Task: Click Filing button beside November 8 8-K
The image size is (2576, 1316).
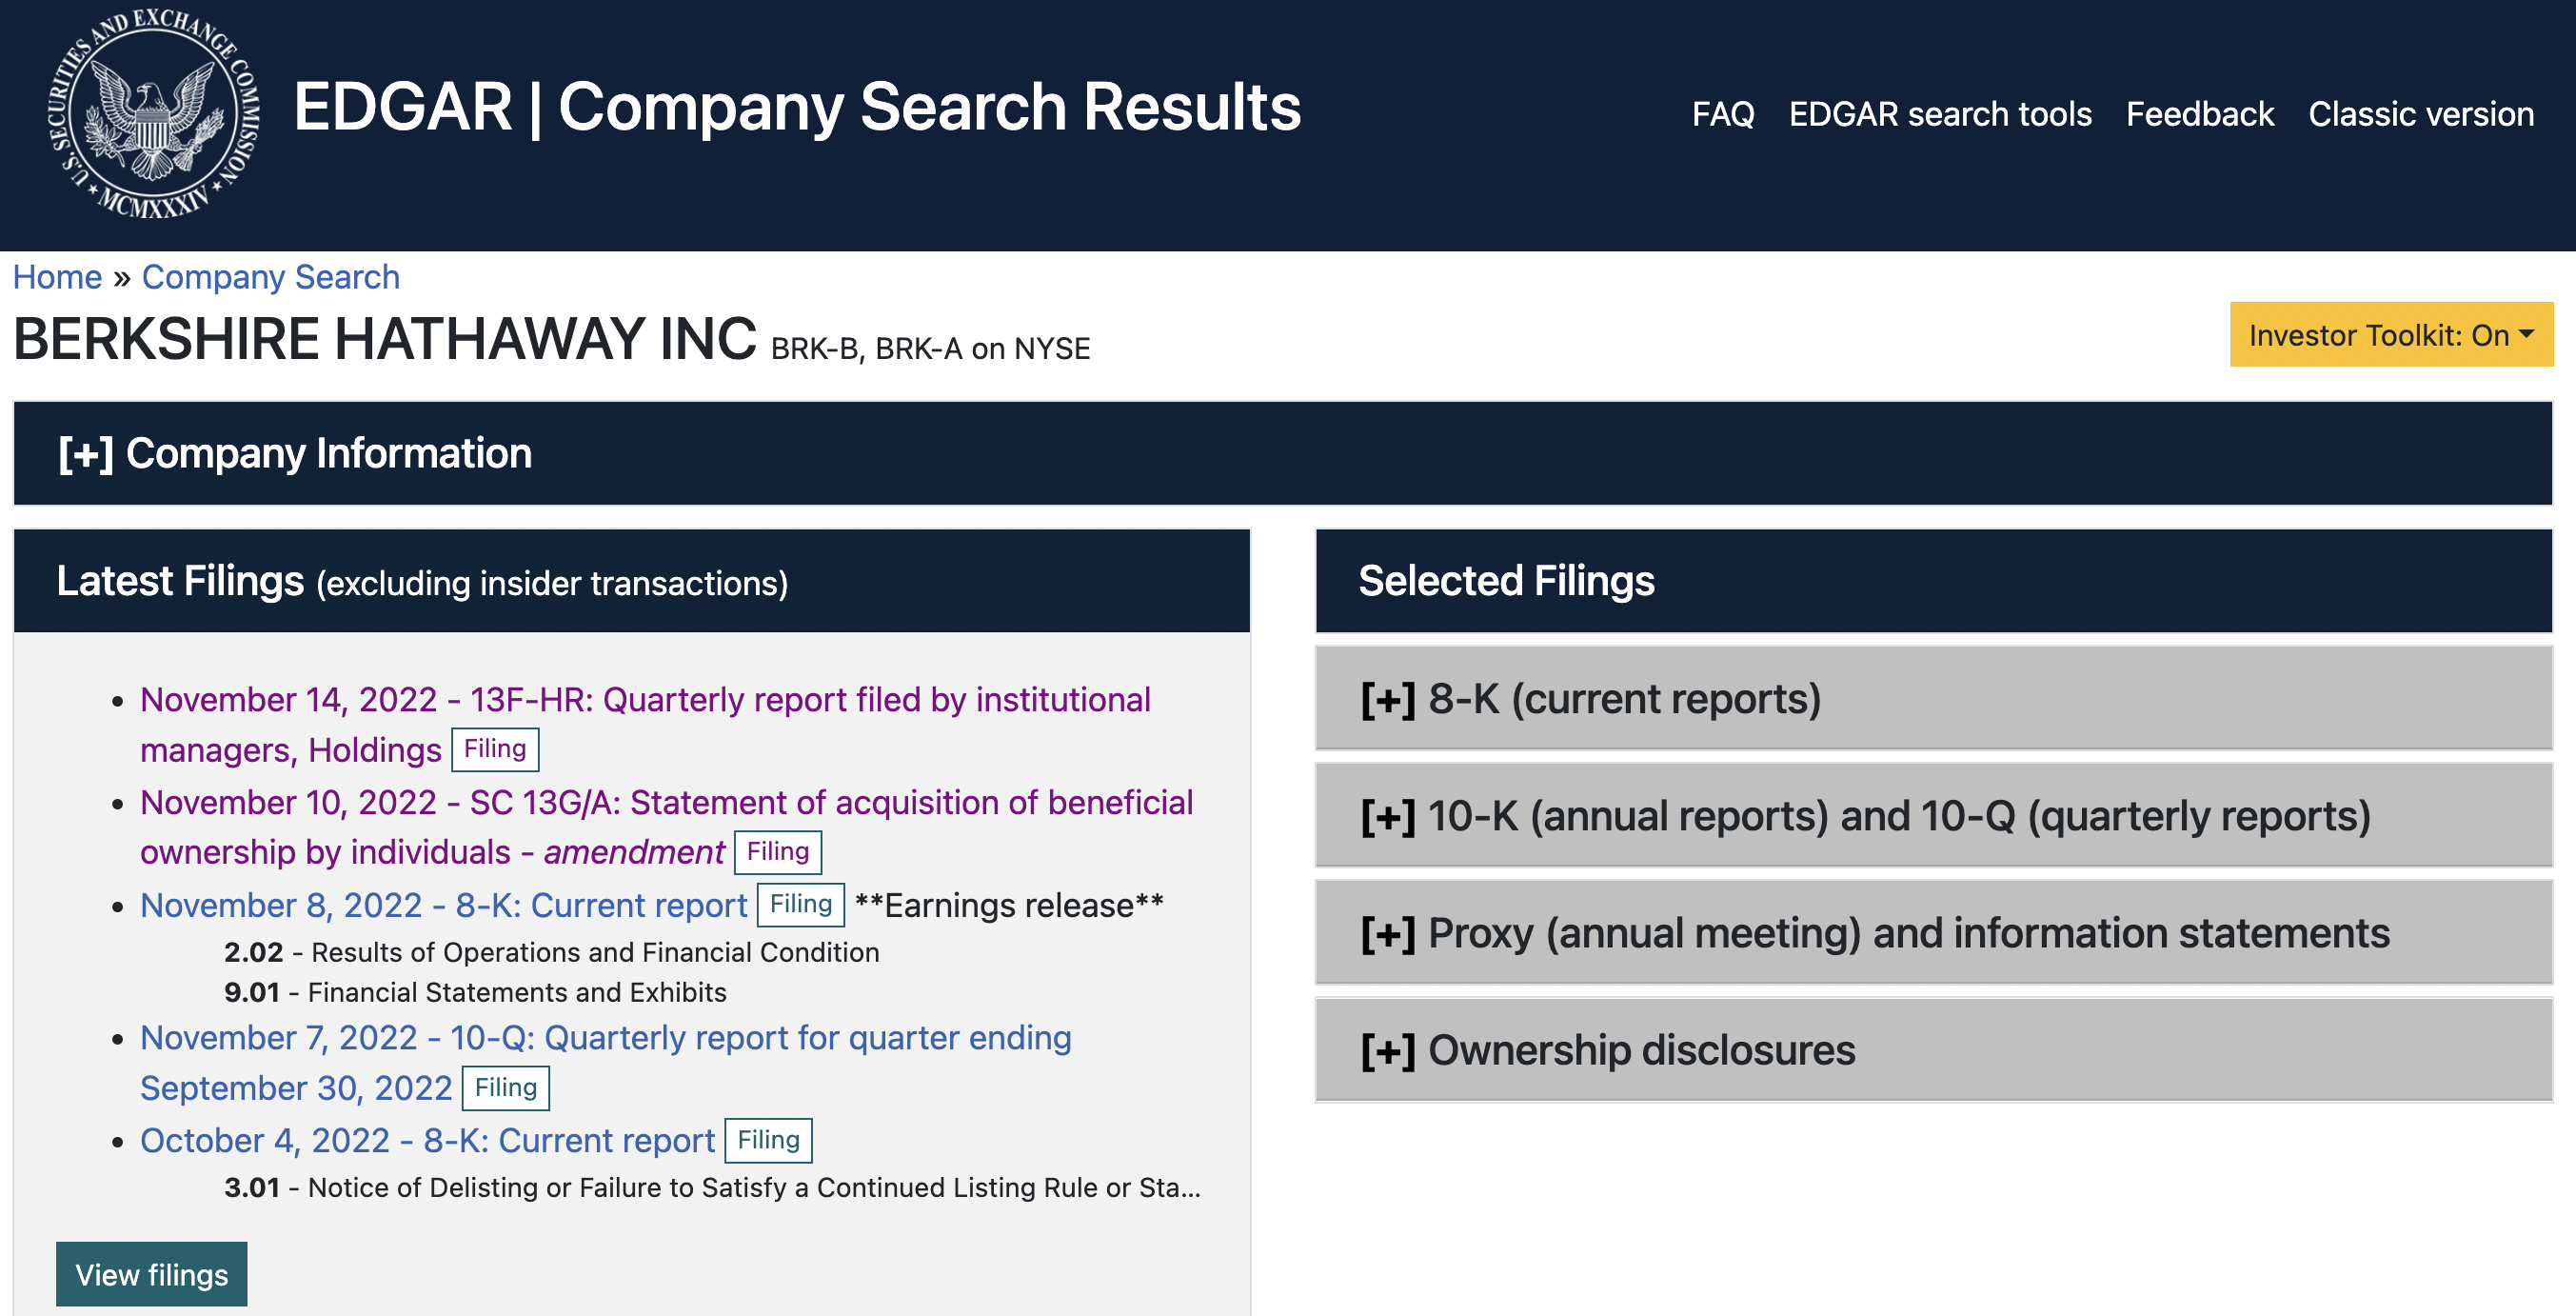Action: click(x=800, y=905)
